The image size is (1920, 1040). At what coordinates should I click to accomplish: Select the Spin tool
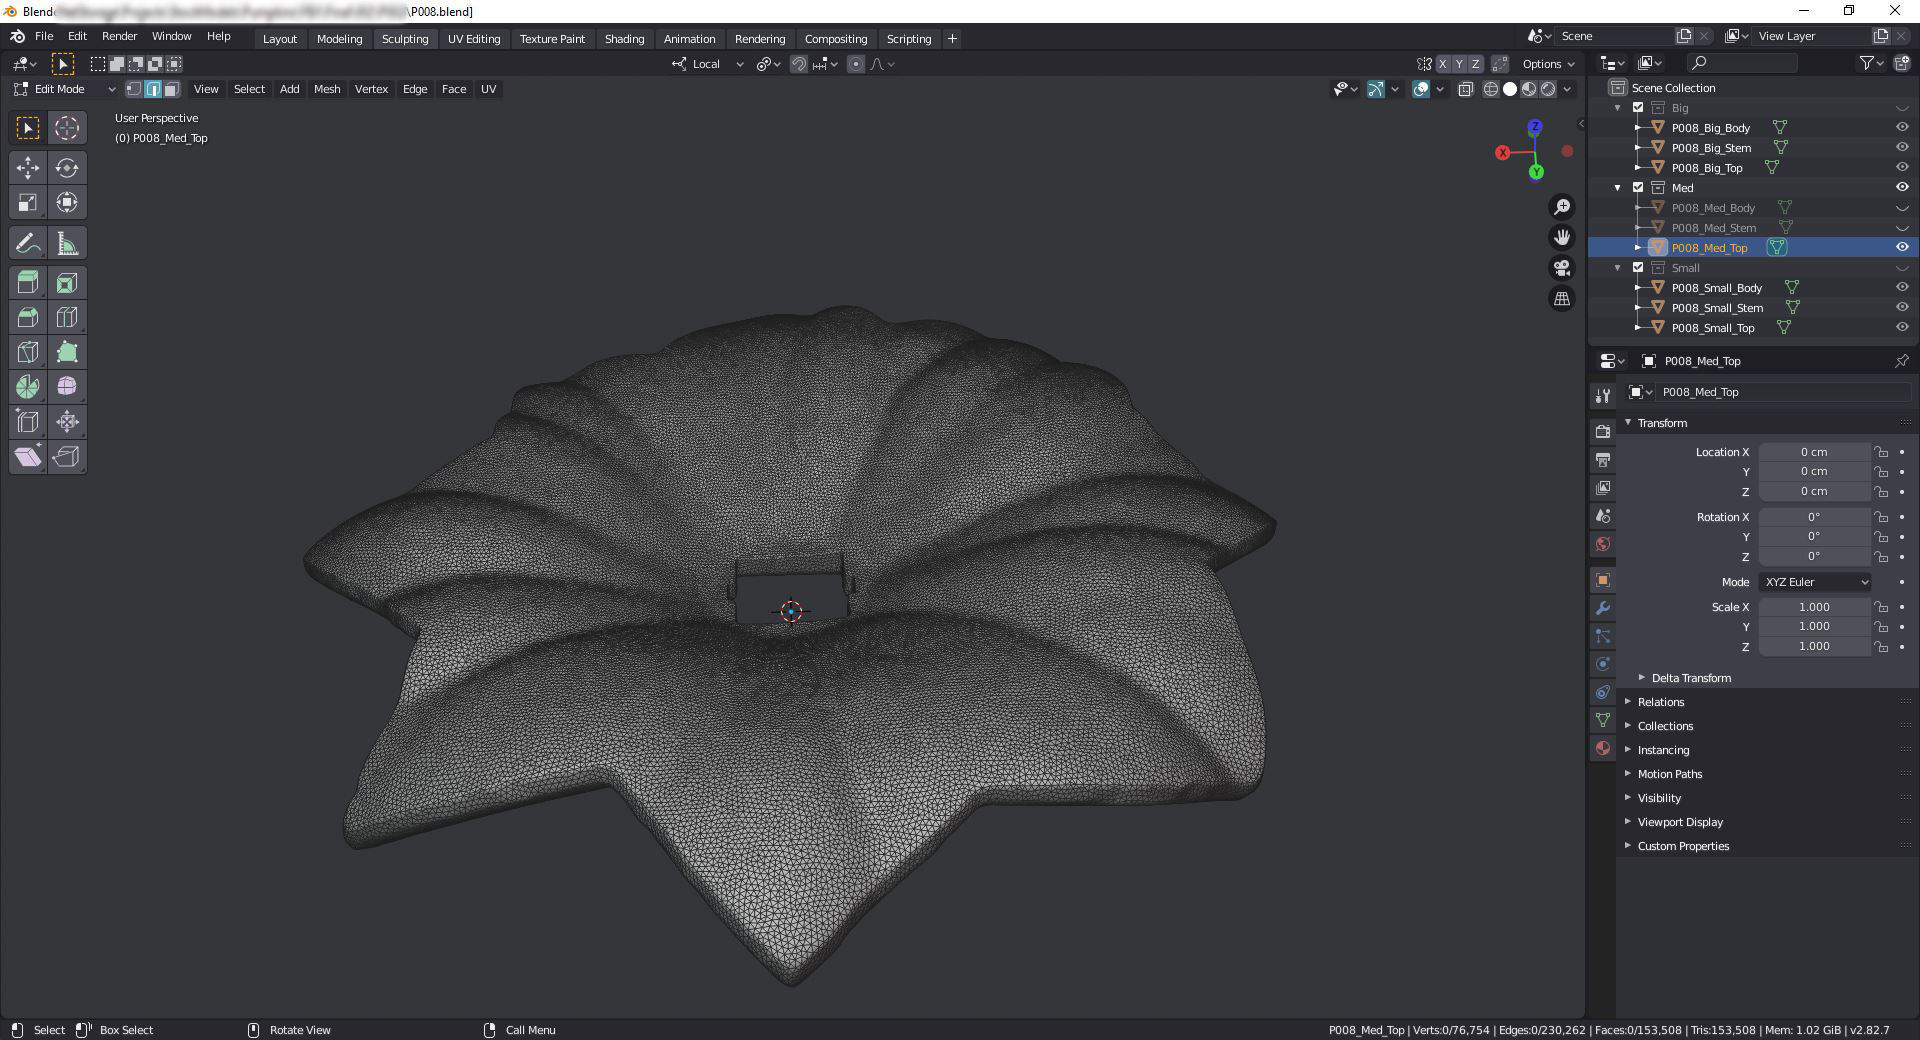pos(28,387)
